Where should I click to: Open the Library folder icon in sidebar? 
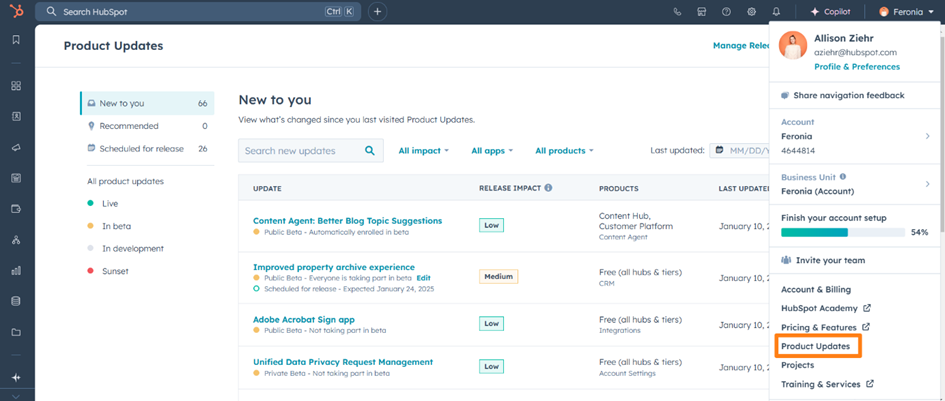pos(16,332)
